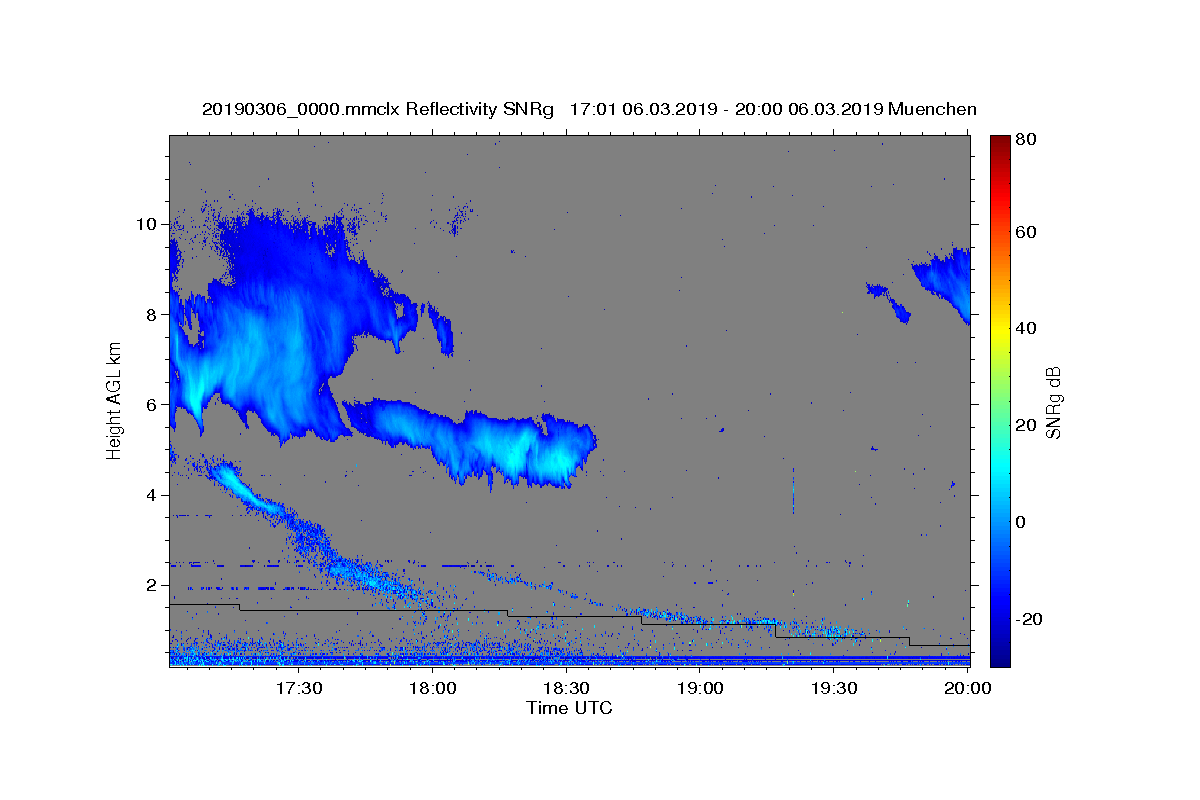This screenshot has width=1200, height=800.
Task: Click the plot title starting 20190306_0000.mmclx
Action: (589, 109)
